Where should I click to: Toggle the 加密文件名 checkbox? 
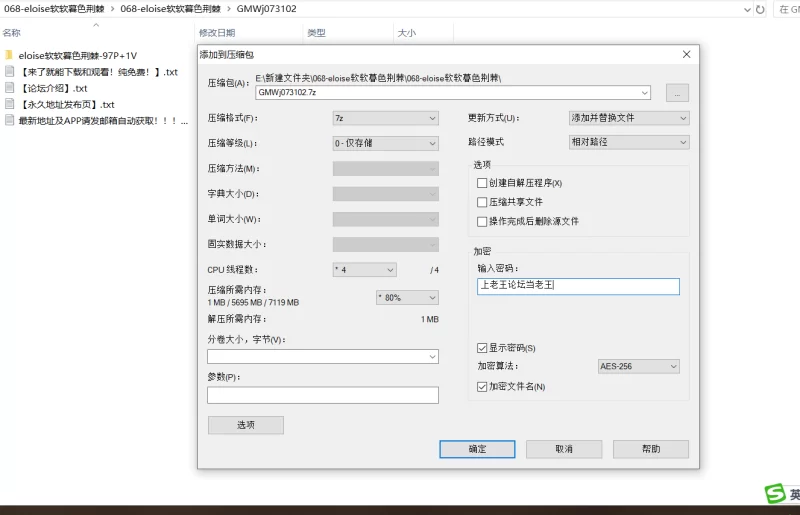click(483, 386)
